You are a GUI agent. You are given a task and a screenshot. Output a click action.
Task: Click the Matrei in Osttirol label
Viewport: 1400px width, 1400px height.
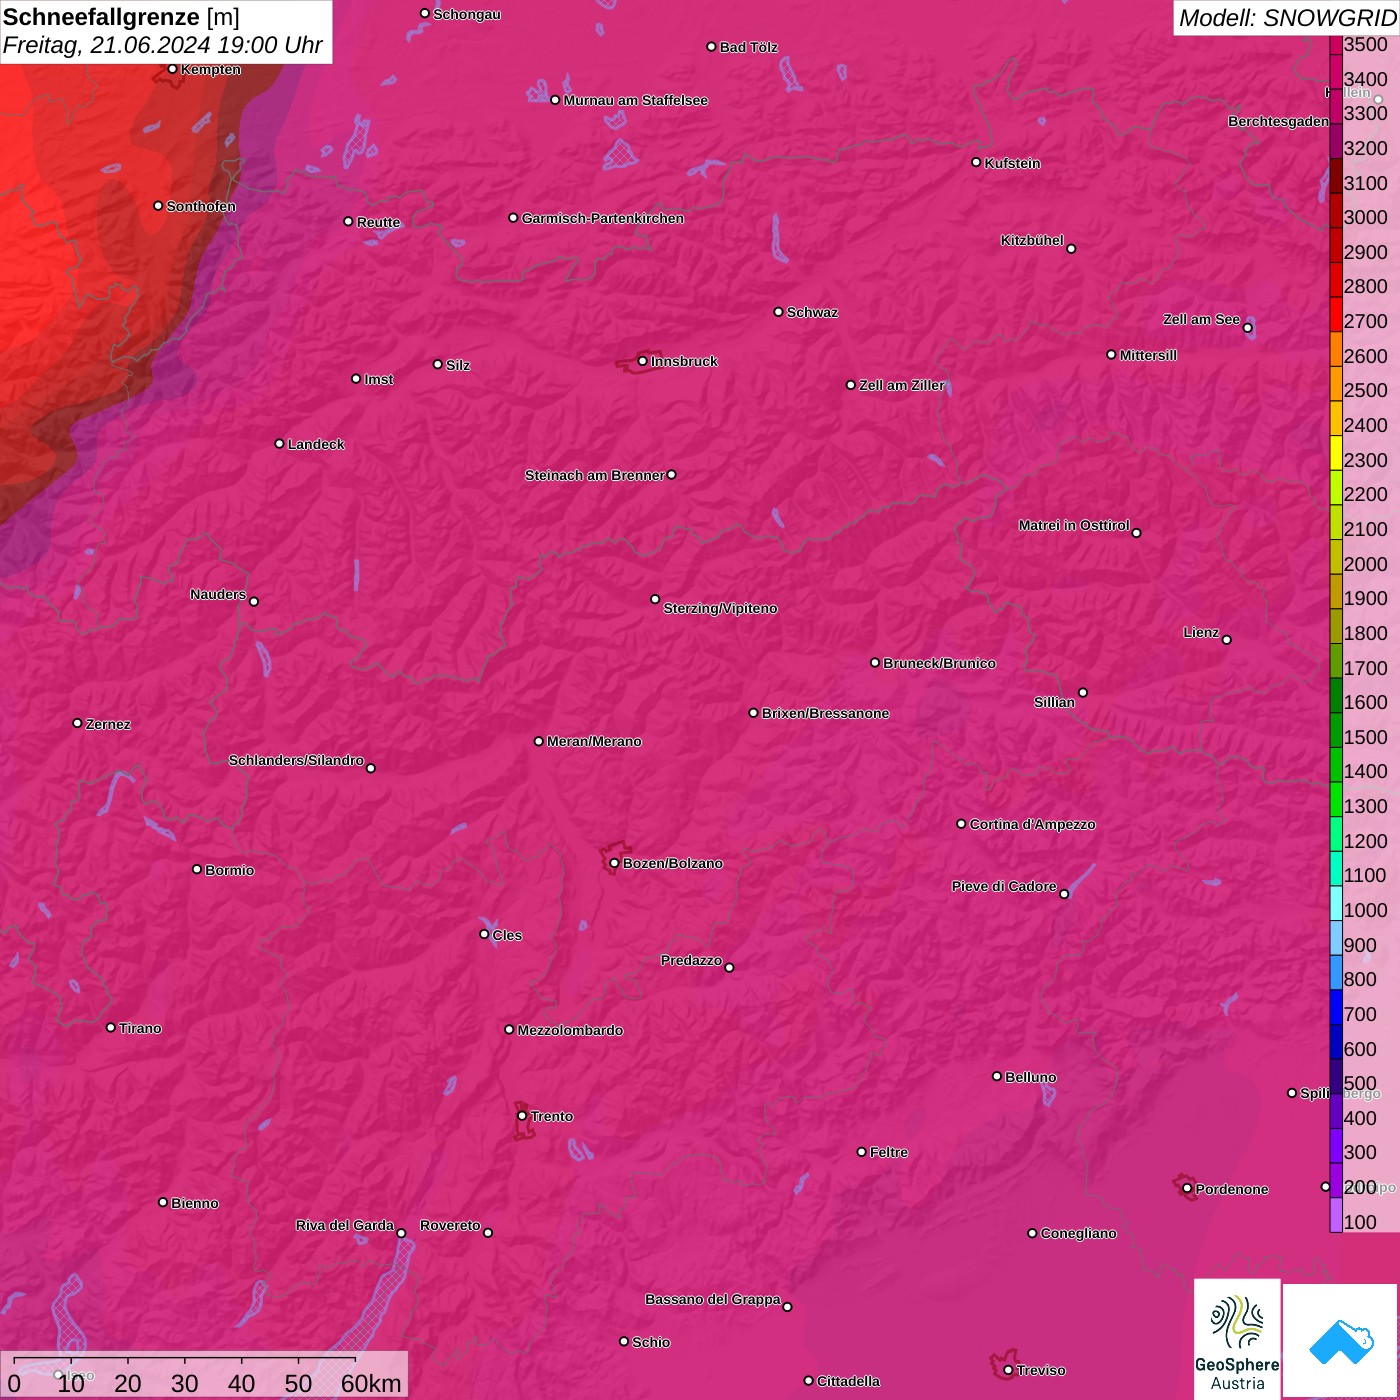pos(1074,525)
